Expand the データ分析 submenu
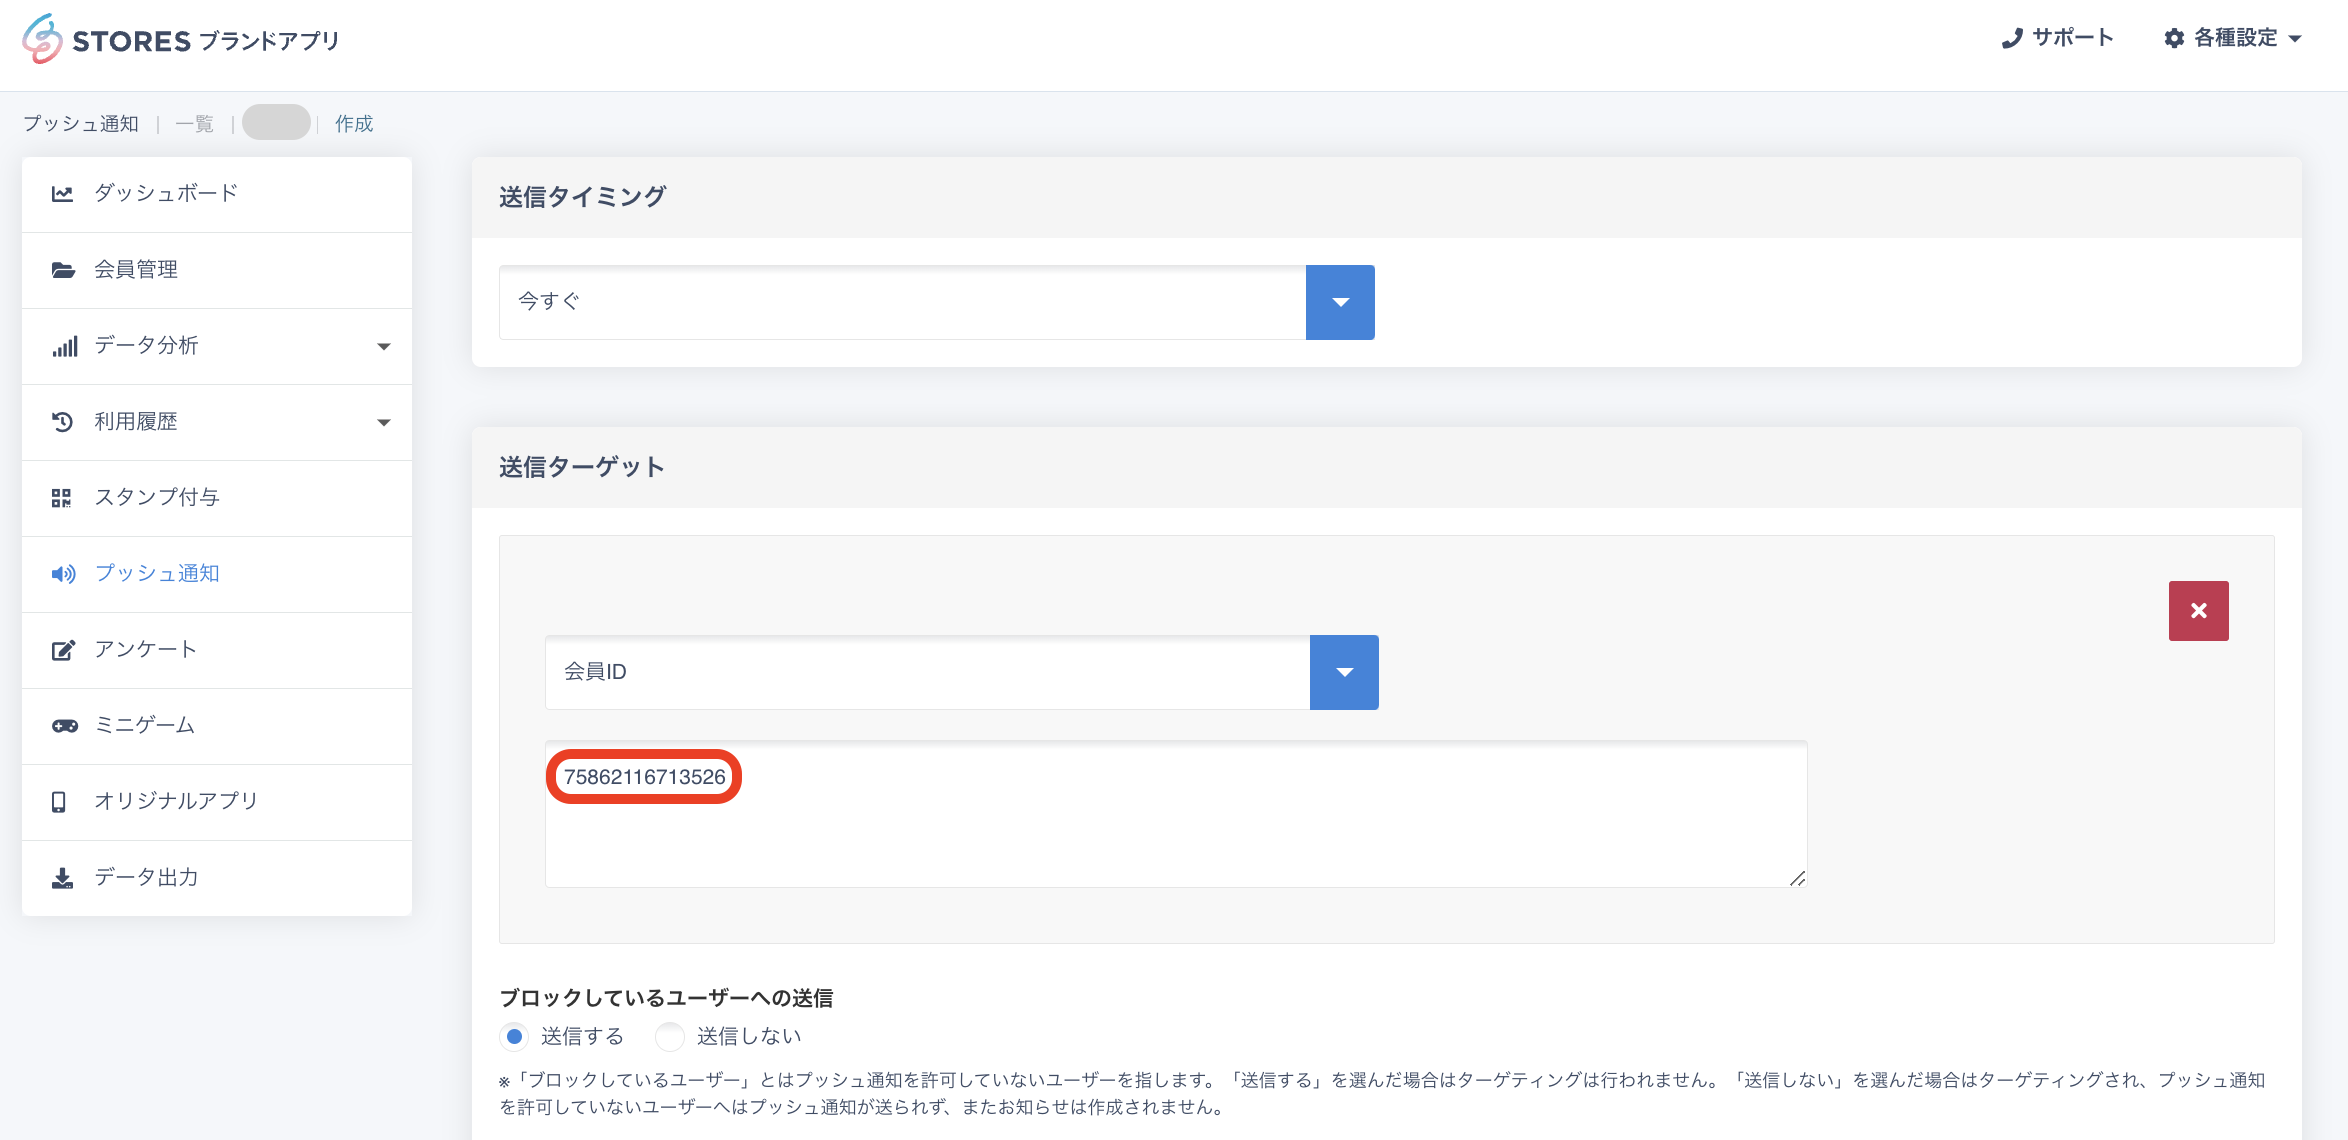Viewport: 2348px width, 1140px height. 383,346
